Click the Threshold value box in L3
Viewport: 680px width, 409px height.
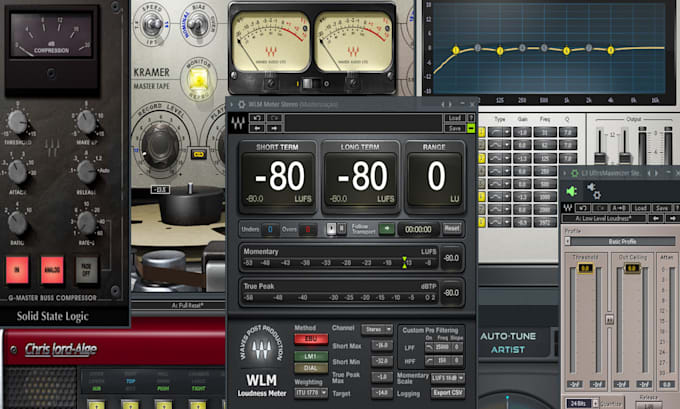tap(585, 268)
